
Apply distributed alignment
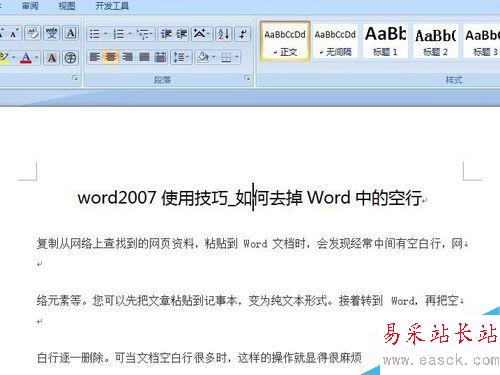(x=160, y=57)
